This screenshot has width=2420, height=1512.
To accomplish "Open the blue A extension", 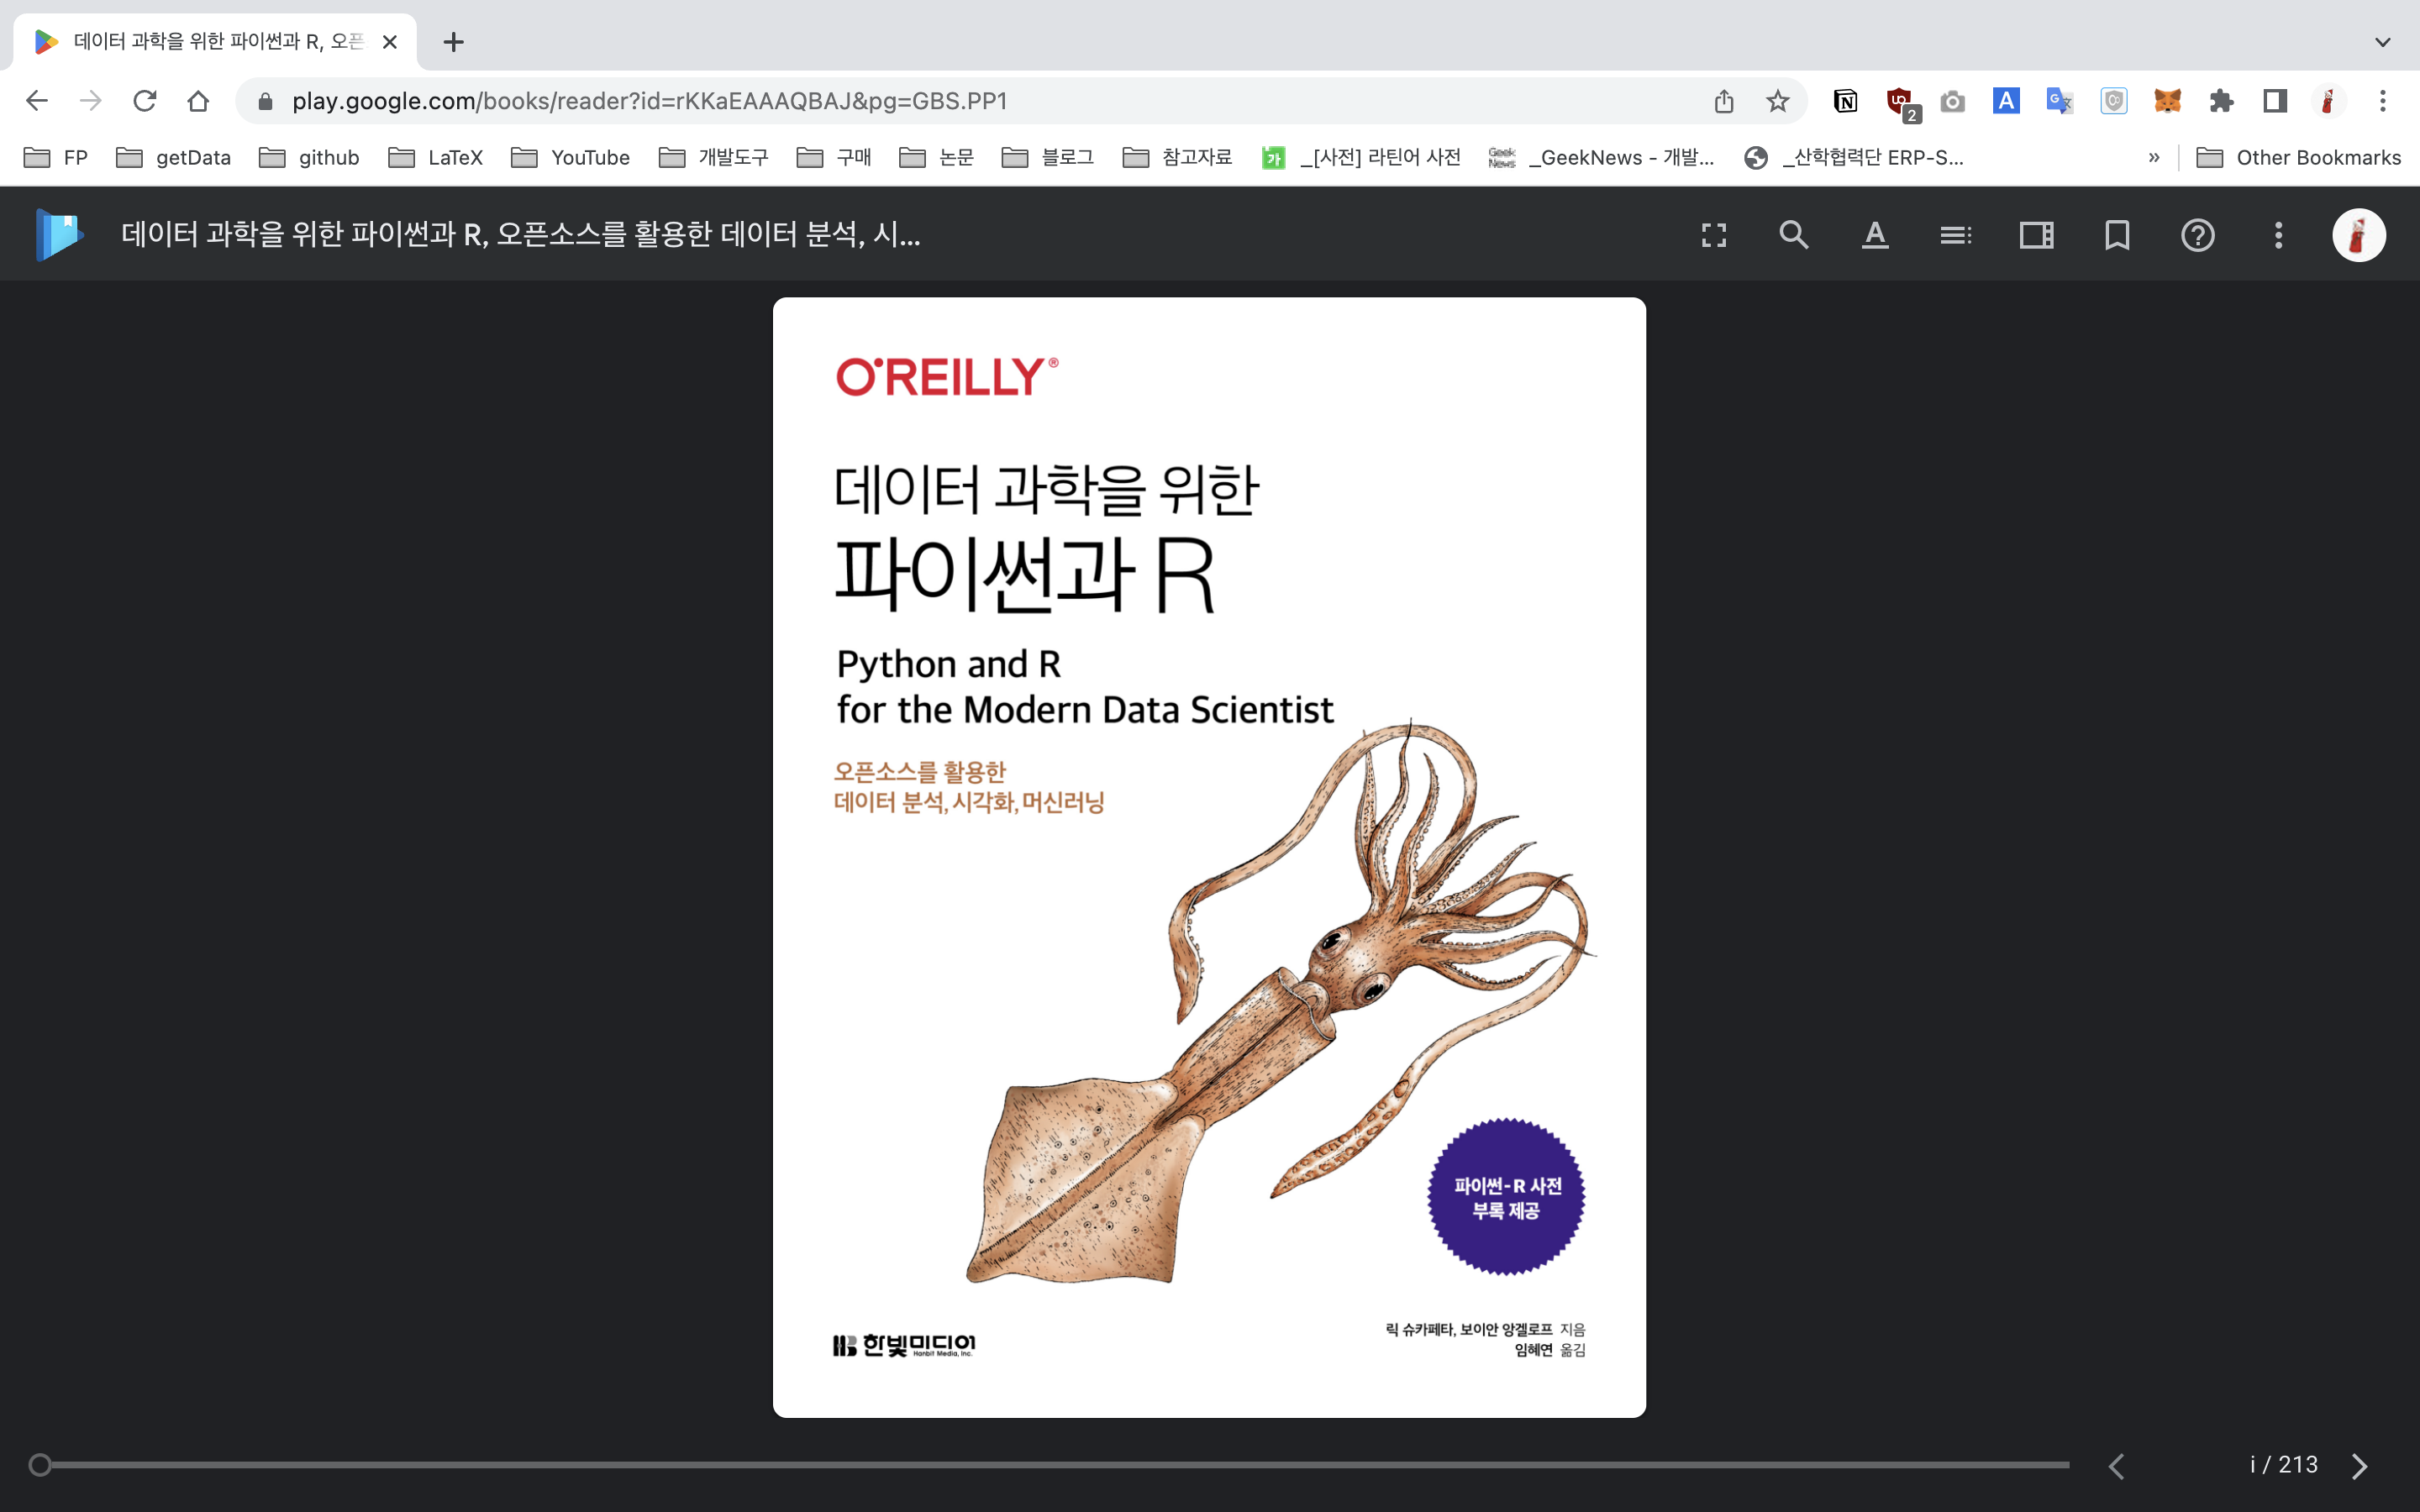I will [2006, 101].
